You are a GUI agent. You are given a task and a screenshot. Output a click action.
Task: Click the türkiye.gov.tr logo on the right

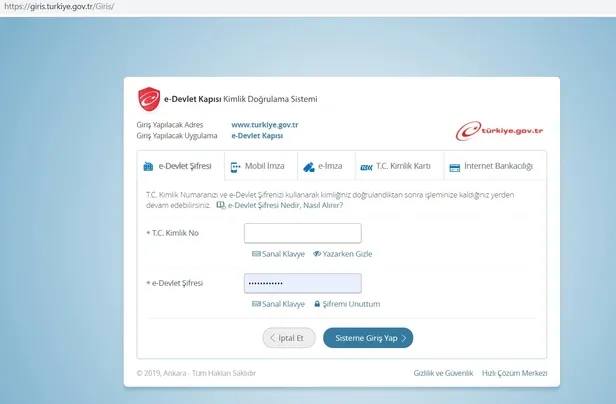499,131
